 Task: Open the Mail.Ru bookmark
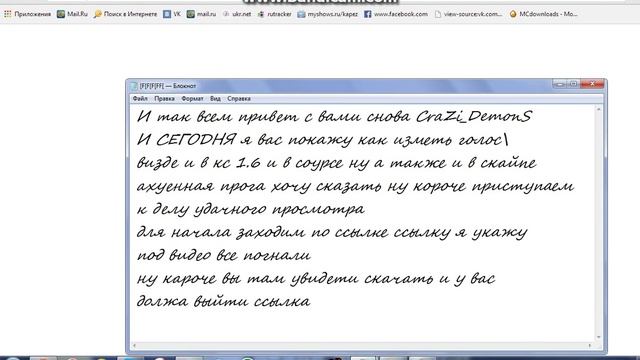(x=72, y=14)
